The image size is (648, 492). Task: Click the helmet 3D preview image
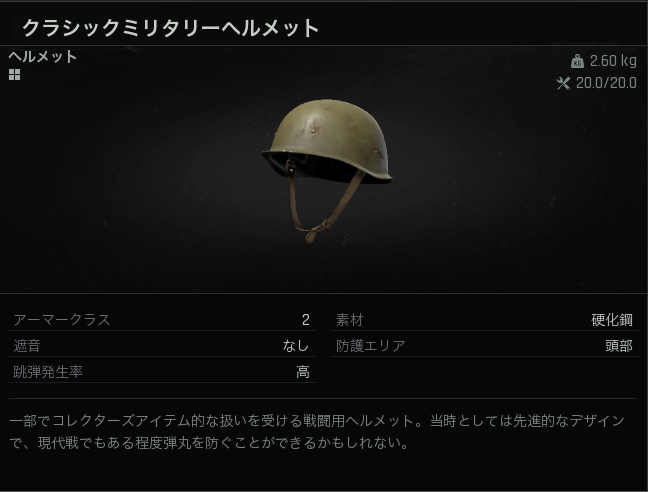[x=327, y=170]
